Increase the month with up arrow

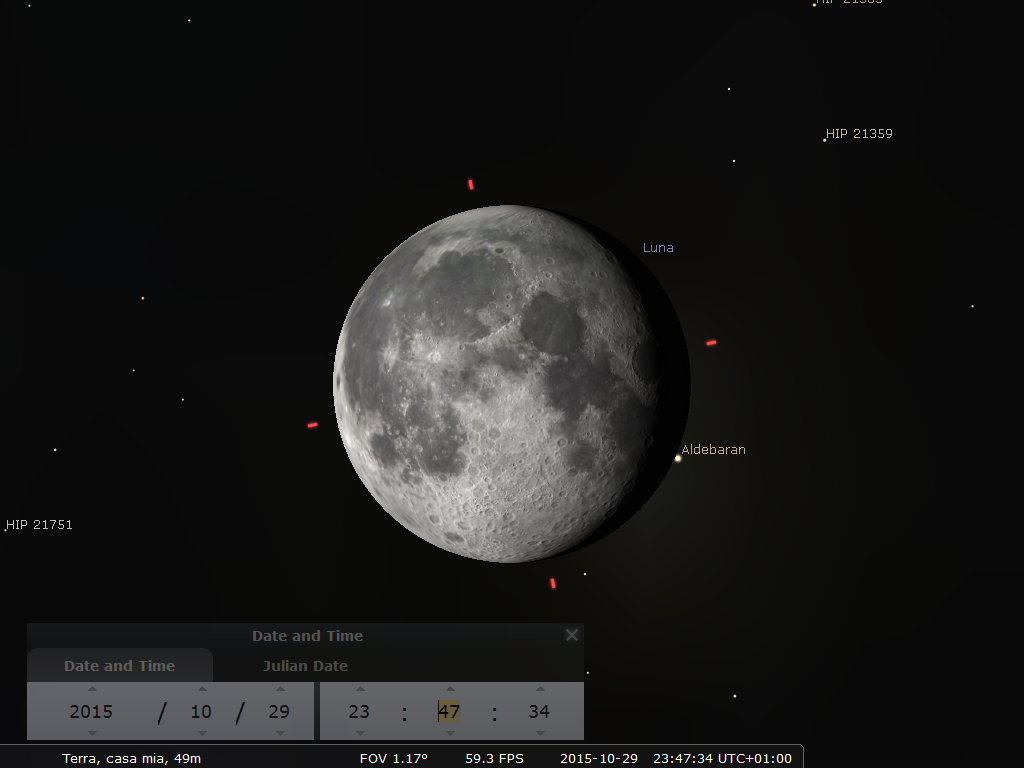click(202, 689)
